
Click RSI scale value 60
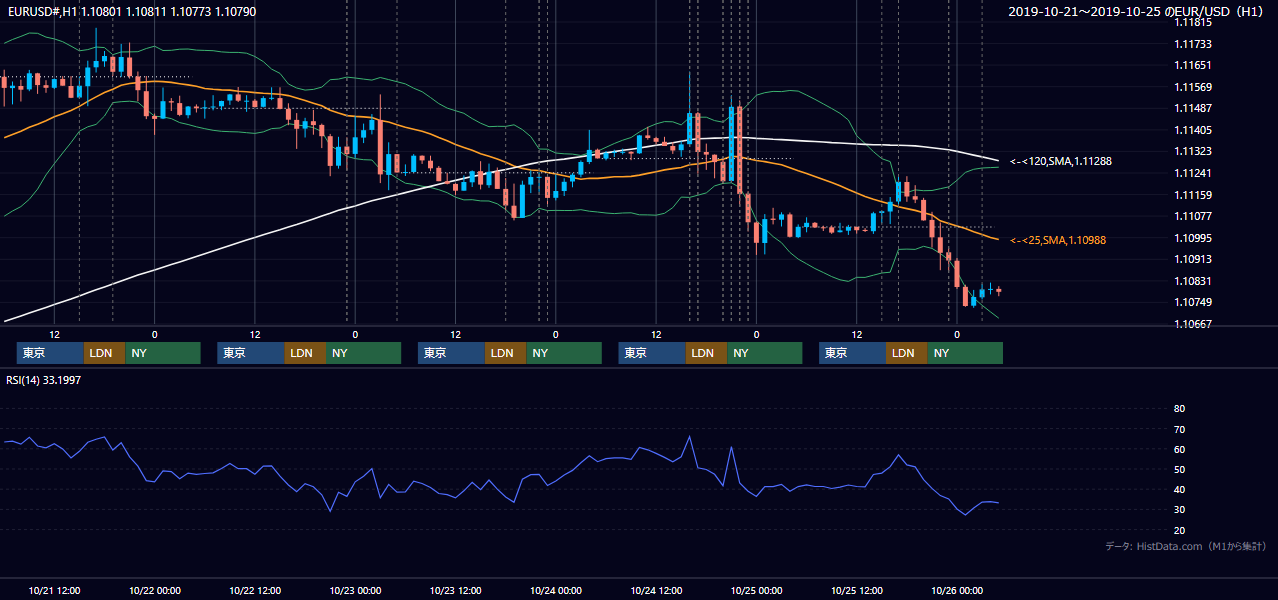1179,449
